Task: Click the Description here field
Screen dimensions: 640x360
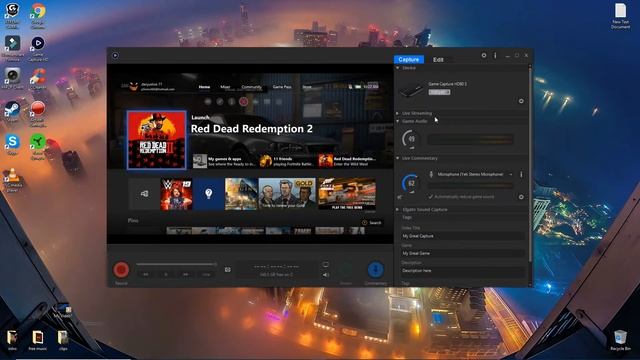Action: (x=463, y=272)
